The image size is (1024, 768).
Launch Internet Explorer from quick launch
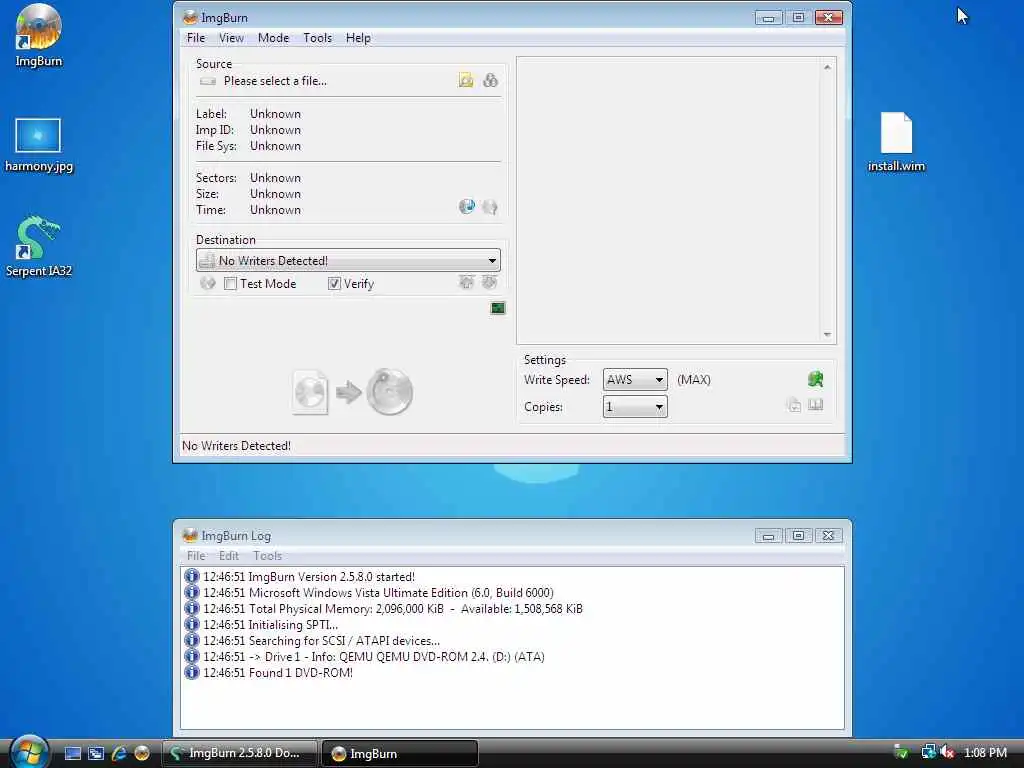(119, 753)
